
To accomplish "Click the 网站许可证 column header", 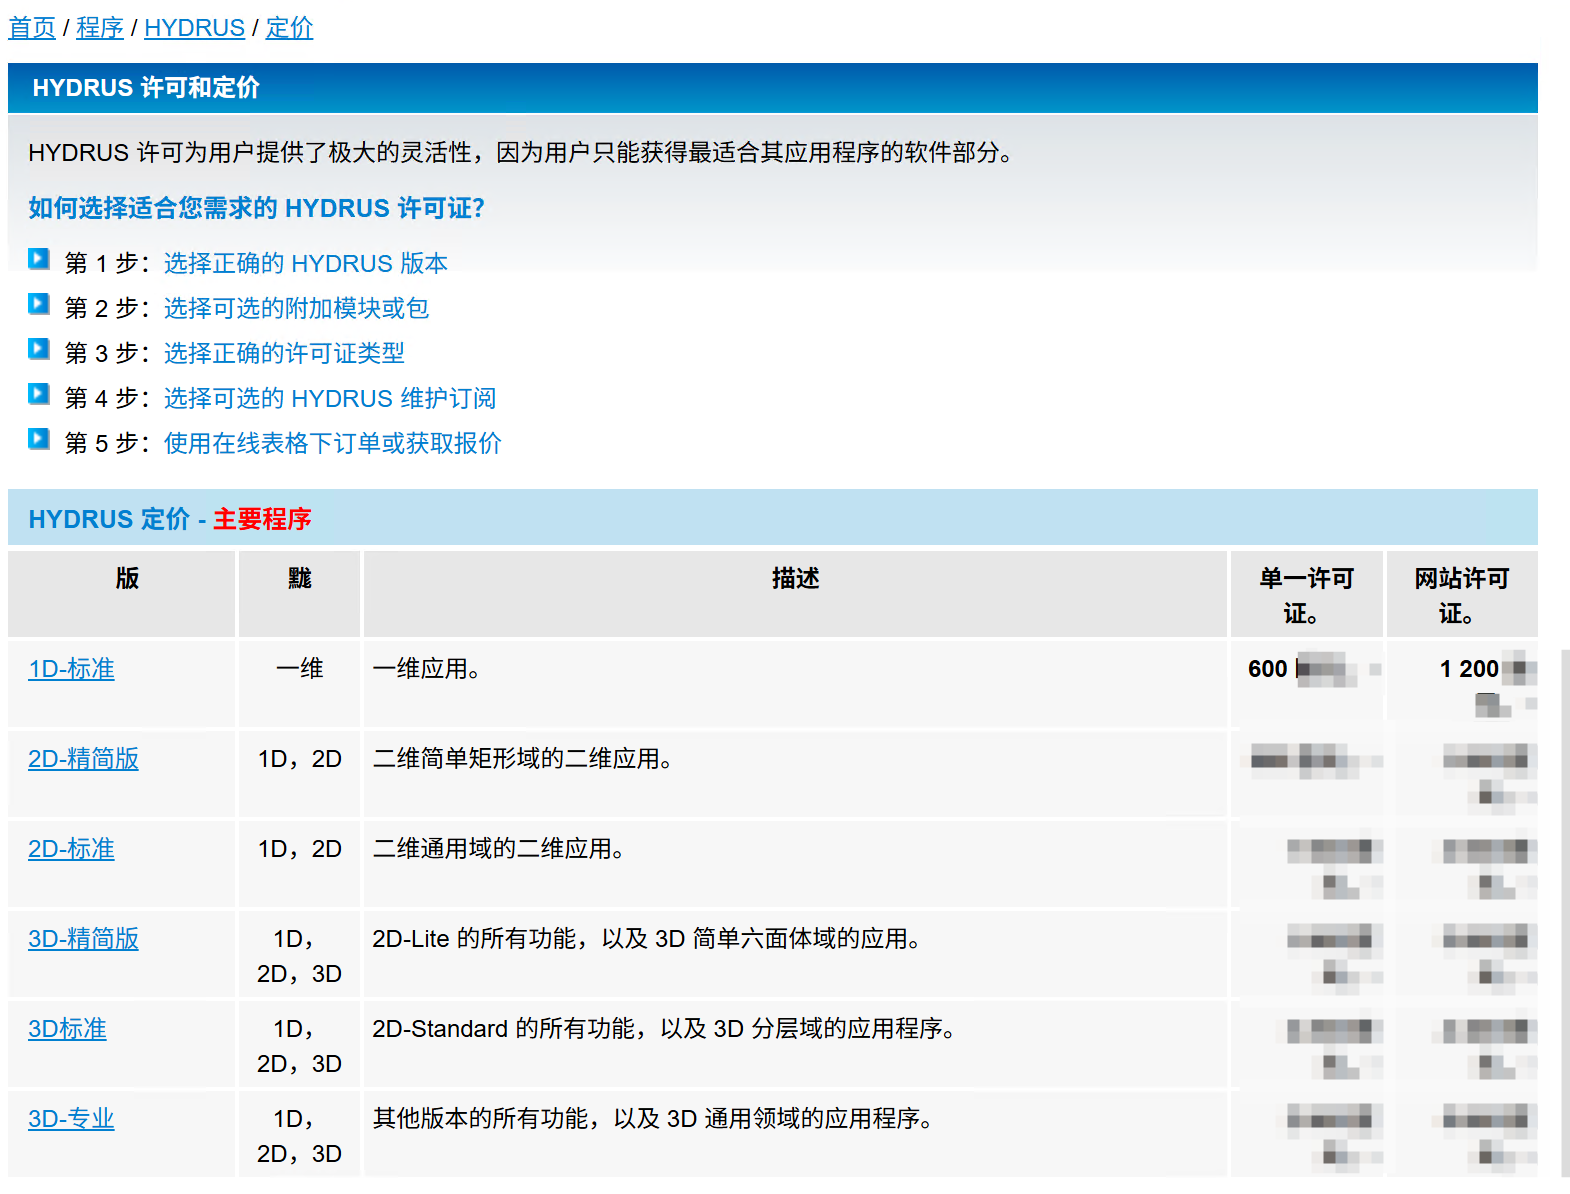I will pyautogui.click(x=1461, y=595).
